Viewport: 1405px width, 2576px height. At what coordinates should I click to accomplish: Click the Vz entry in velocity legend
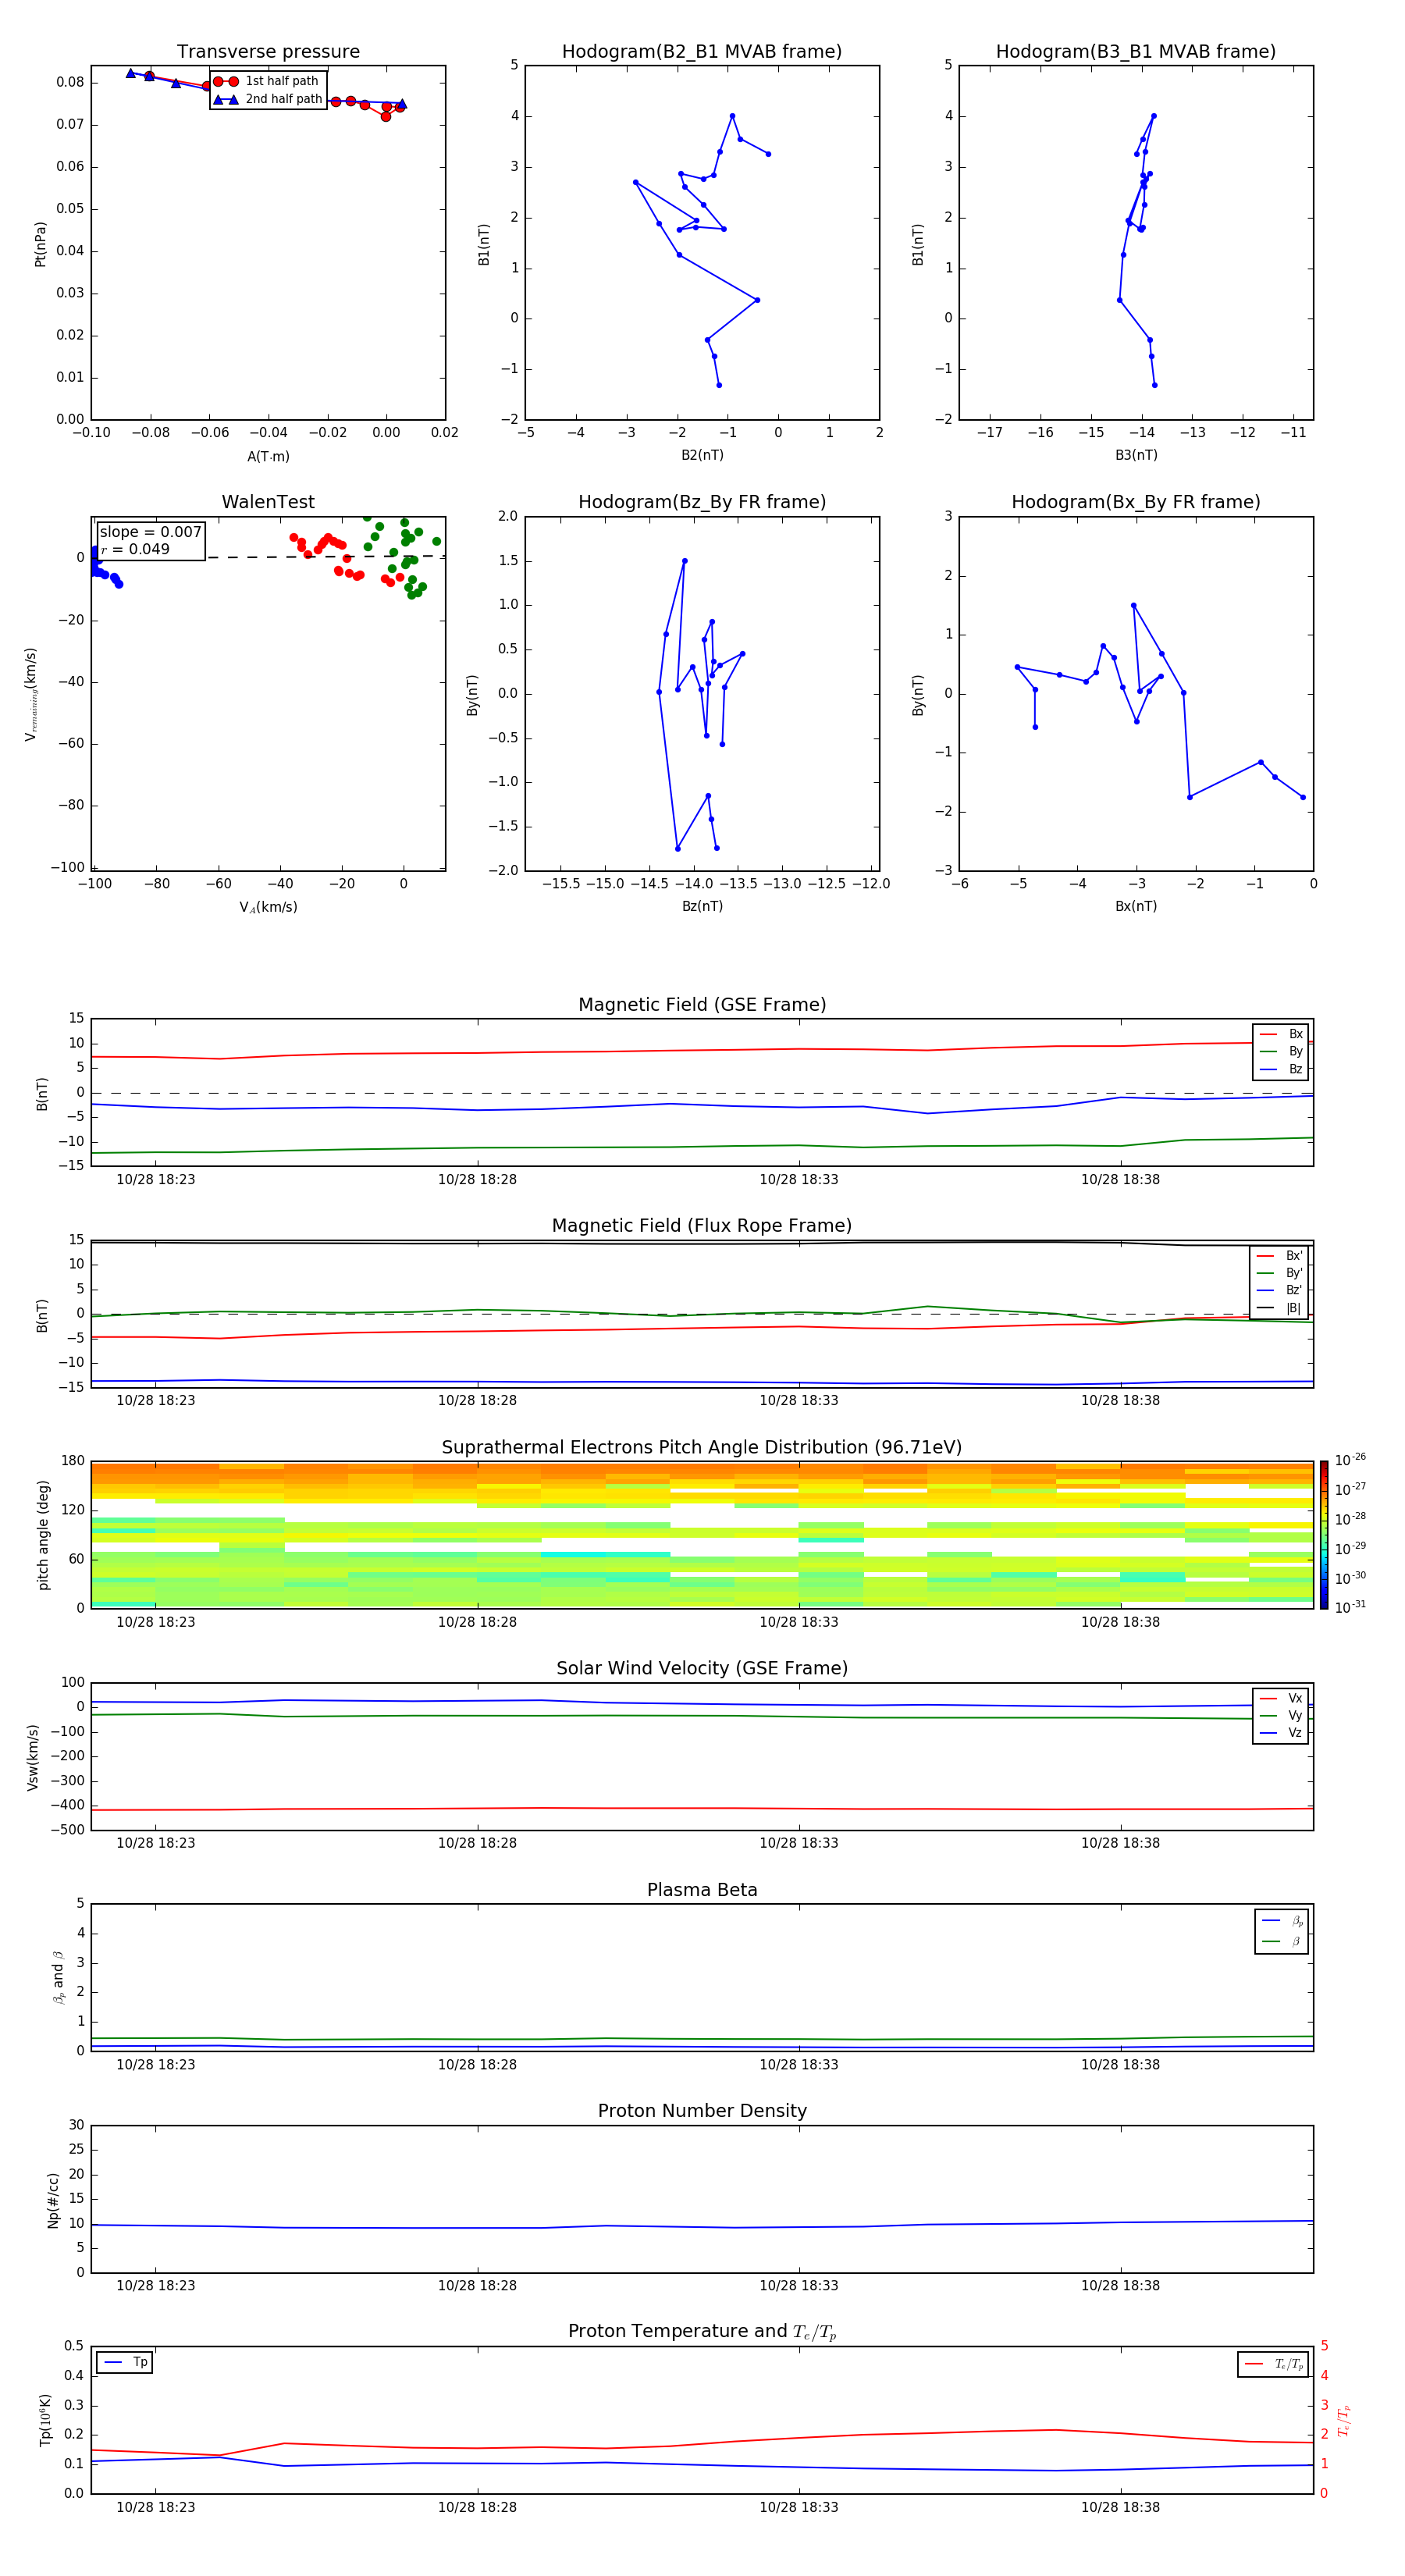1281,1733
